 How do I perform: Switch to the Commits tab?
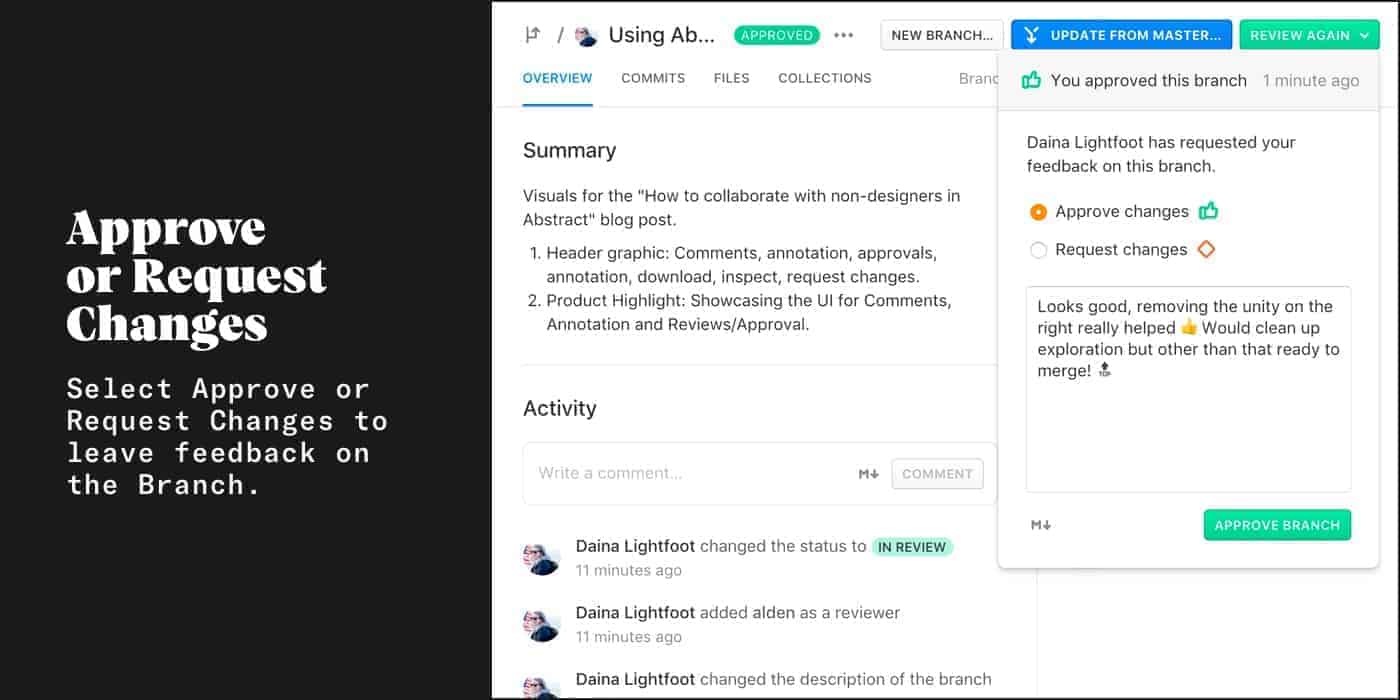(x=653, y=78)
